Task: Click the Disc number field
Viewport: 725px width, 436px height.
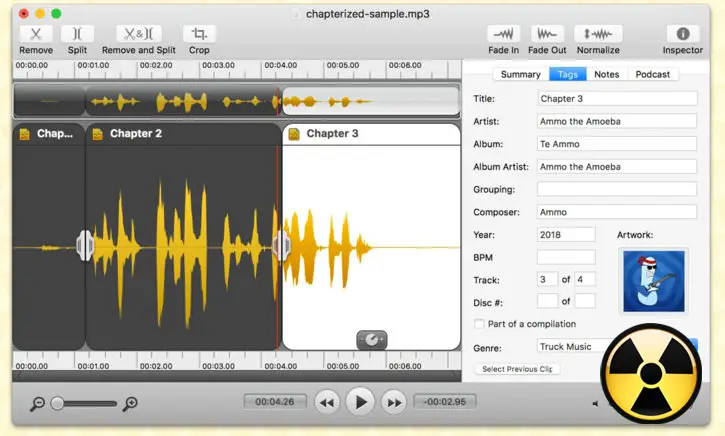Action: 547,301
